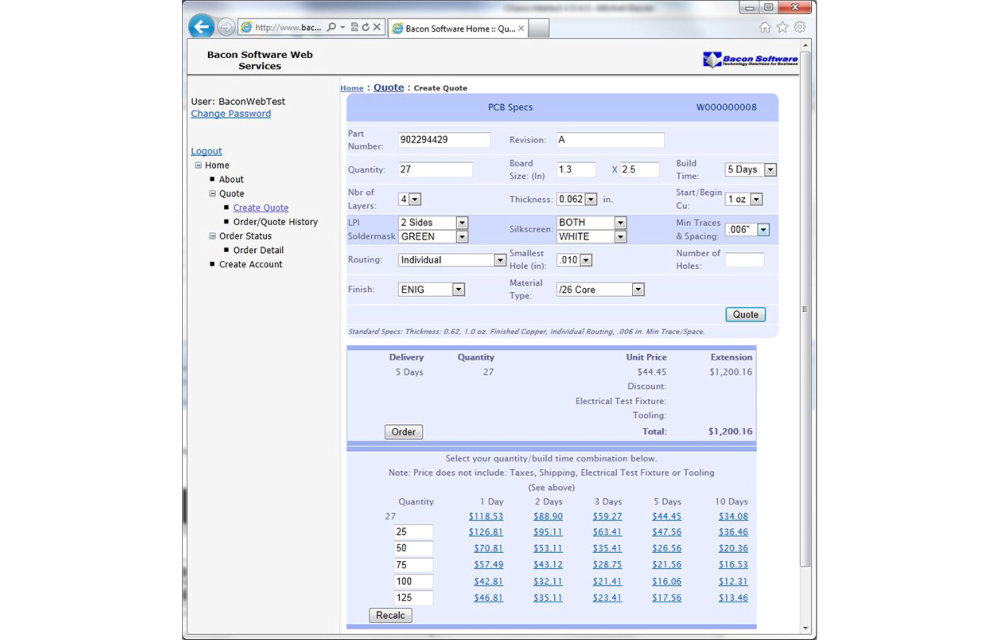Click the scrollbar down arrow
The image size is (1000, 640).
tap(805, 629)
